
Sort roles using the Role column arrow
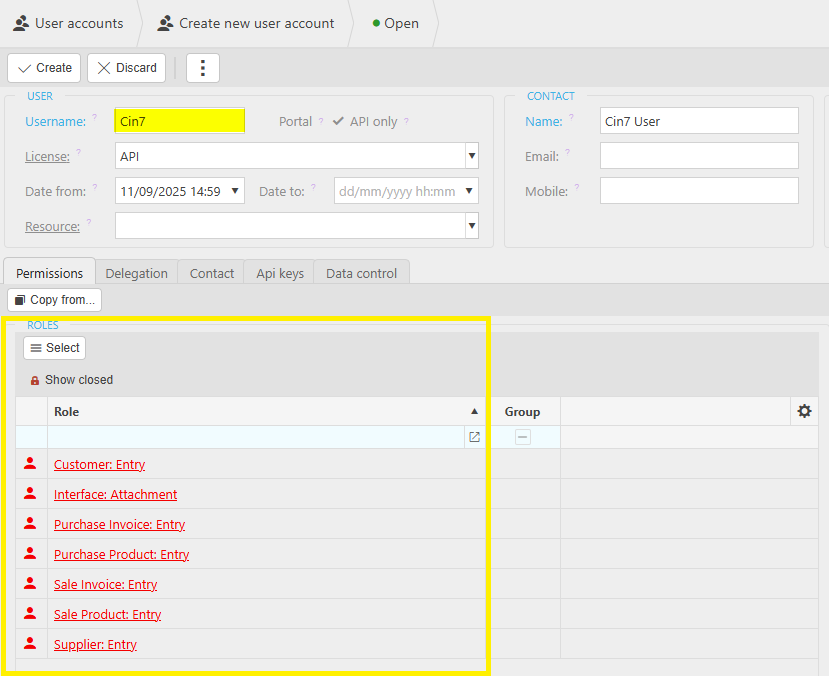(474, 411)
